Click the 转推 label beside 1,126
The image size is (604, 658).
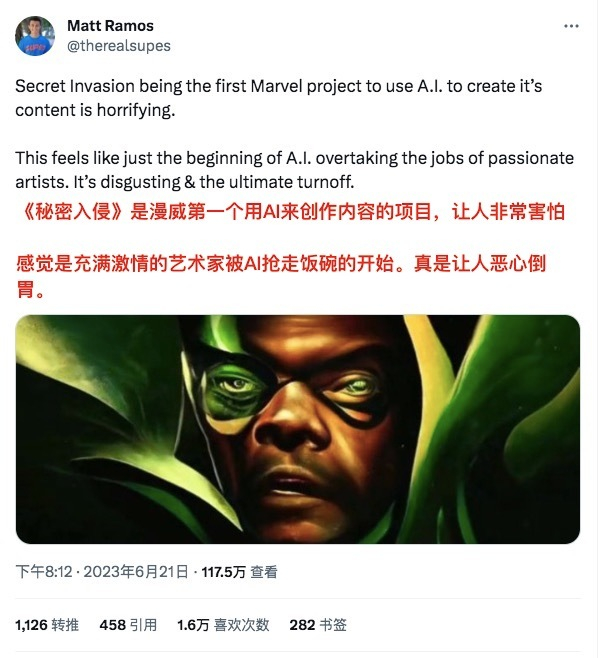click(65, 625)
